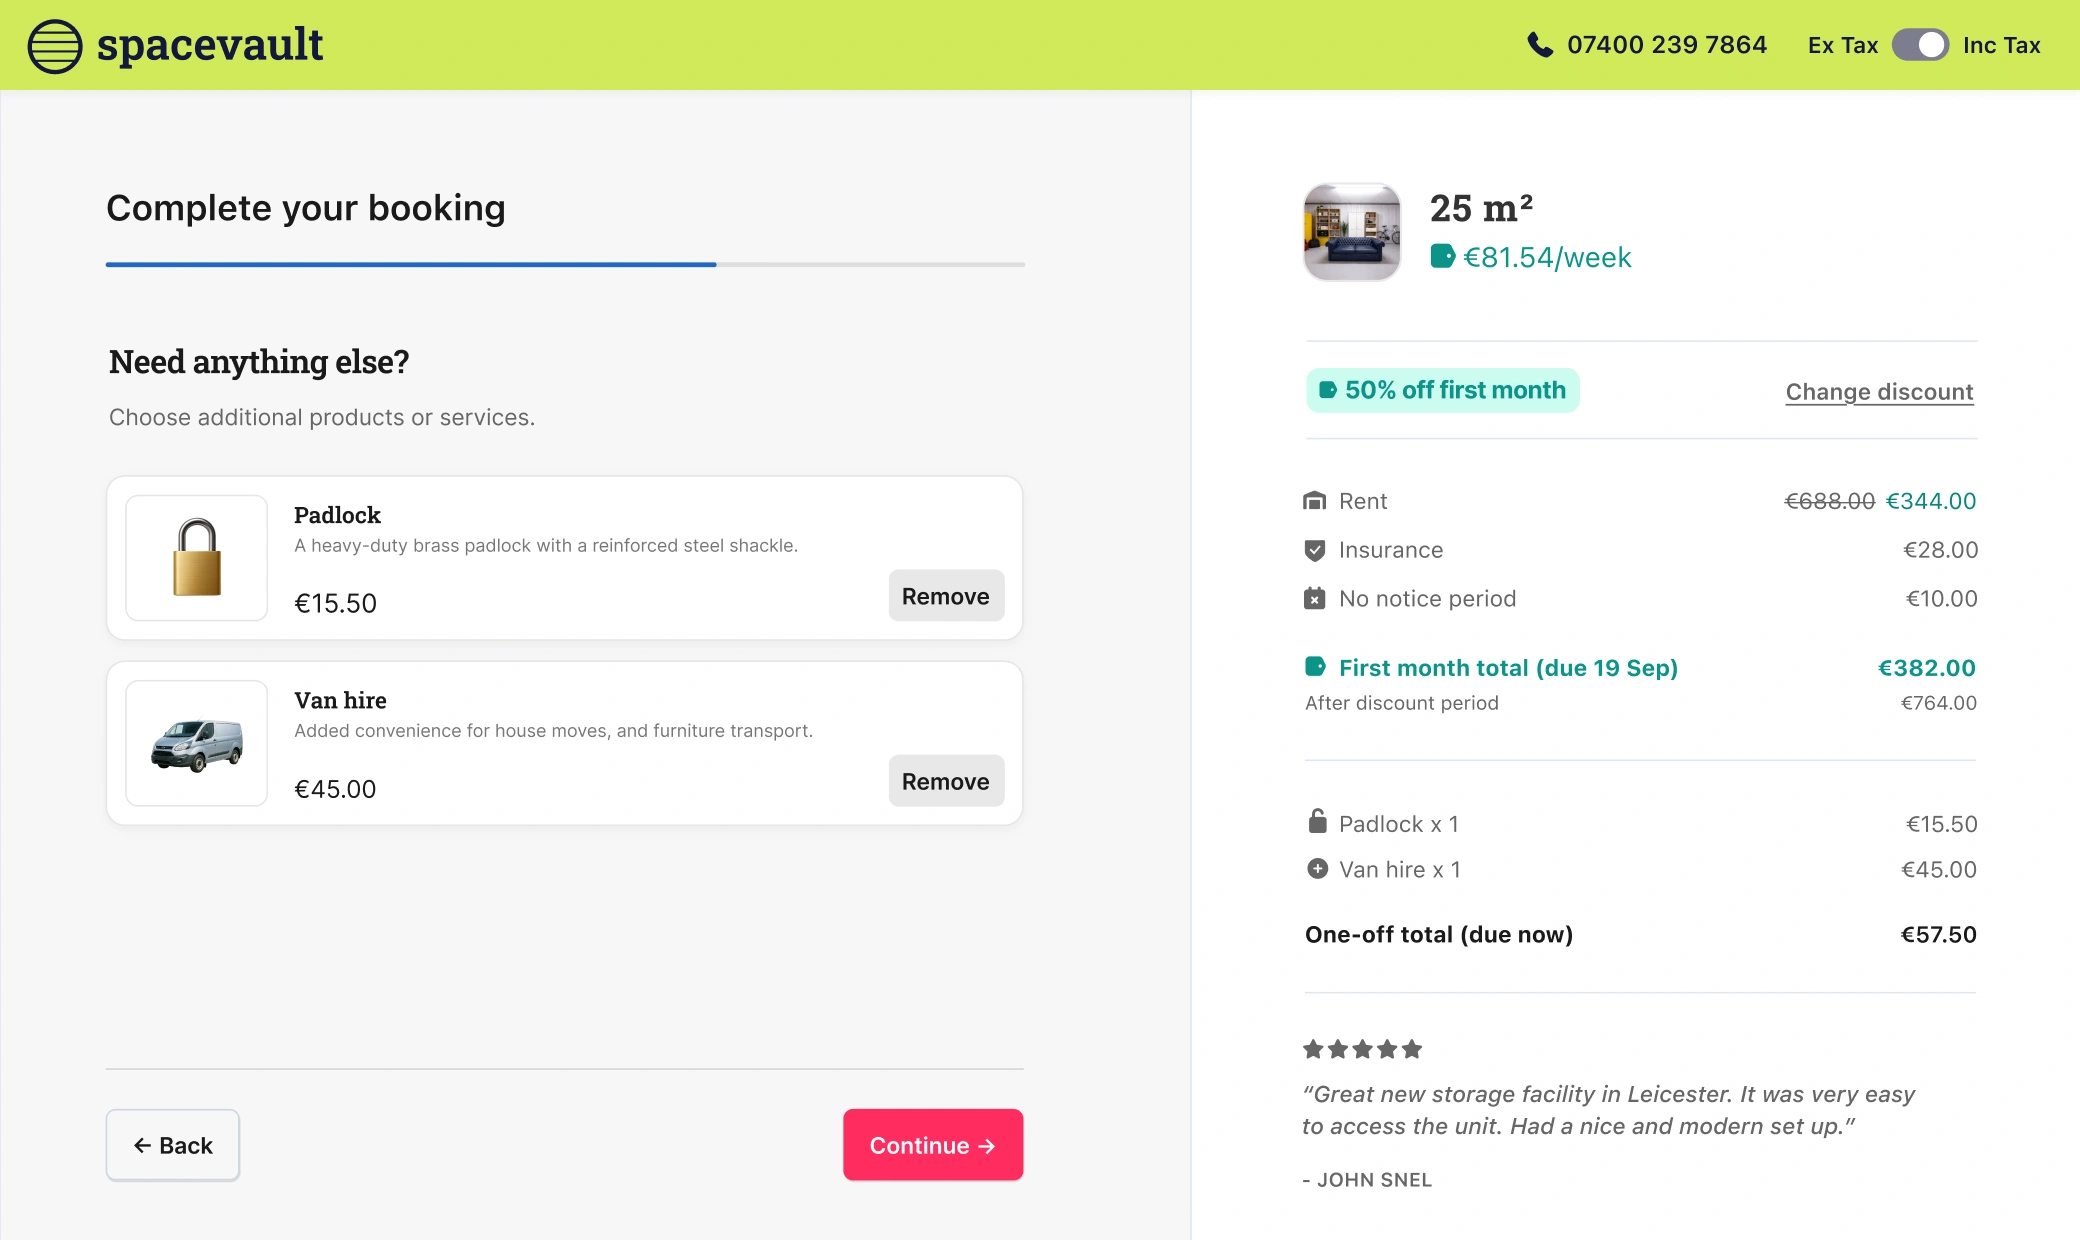Click the booking progress bar

565,264
